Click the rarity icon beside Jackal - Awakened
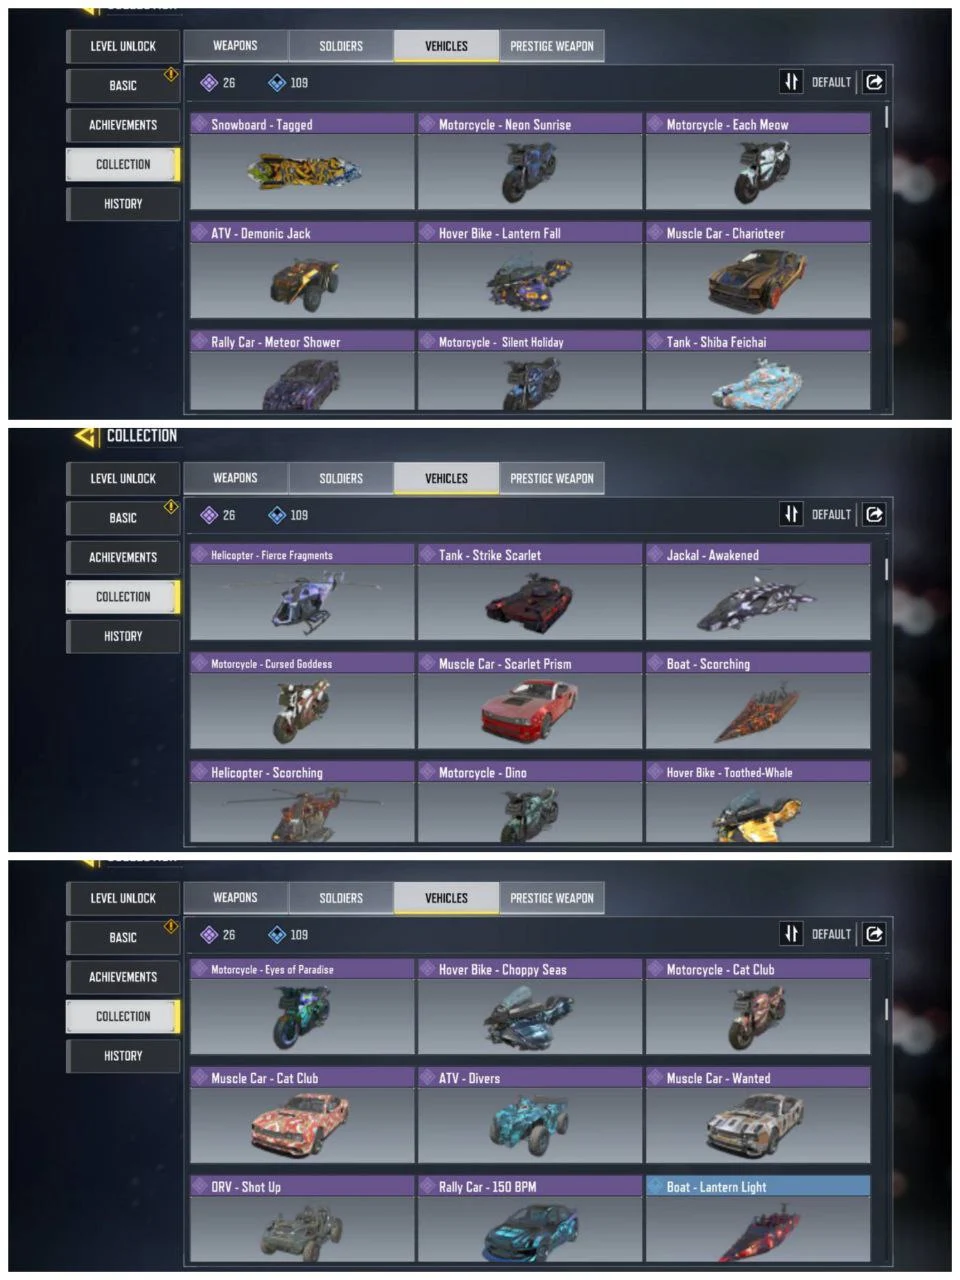The height and width of the screenshot is (1280, 960). tap(655, 555)
